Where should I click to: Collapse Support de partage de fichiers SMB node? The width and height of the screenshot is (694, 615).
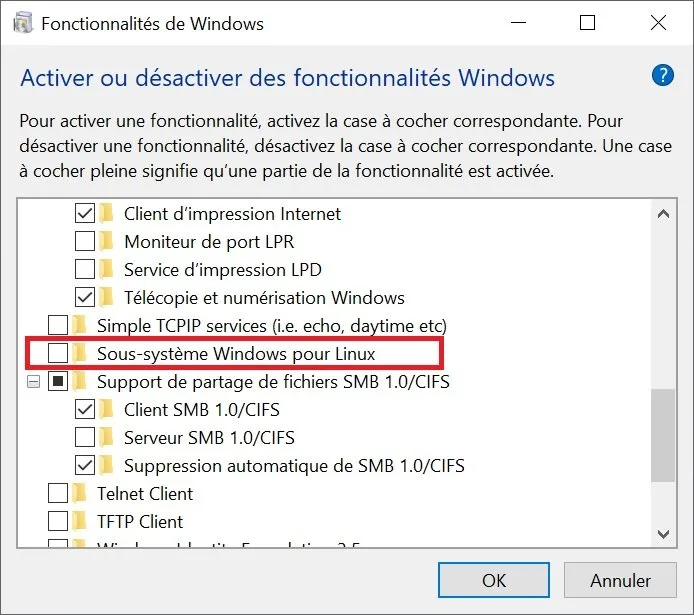[33, 381]
